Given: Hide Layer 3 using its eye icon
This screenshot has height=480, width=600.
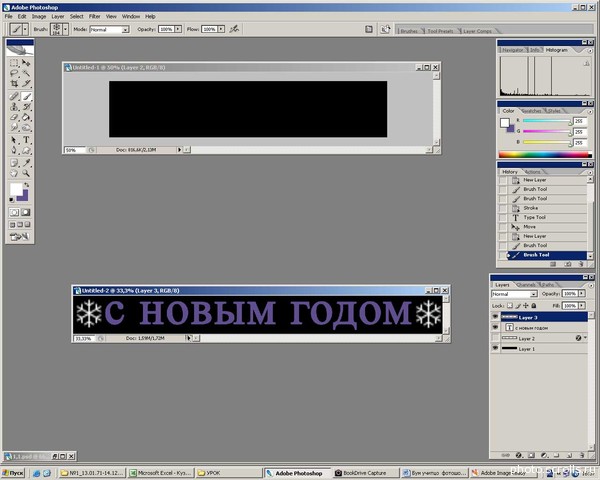Looking at the screenshot, I should (496, 317).
